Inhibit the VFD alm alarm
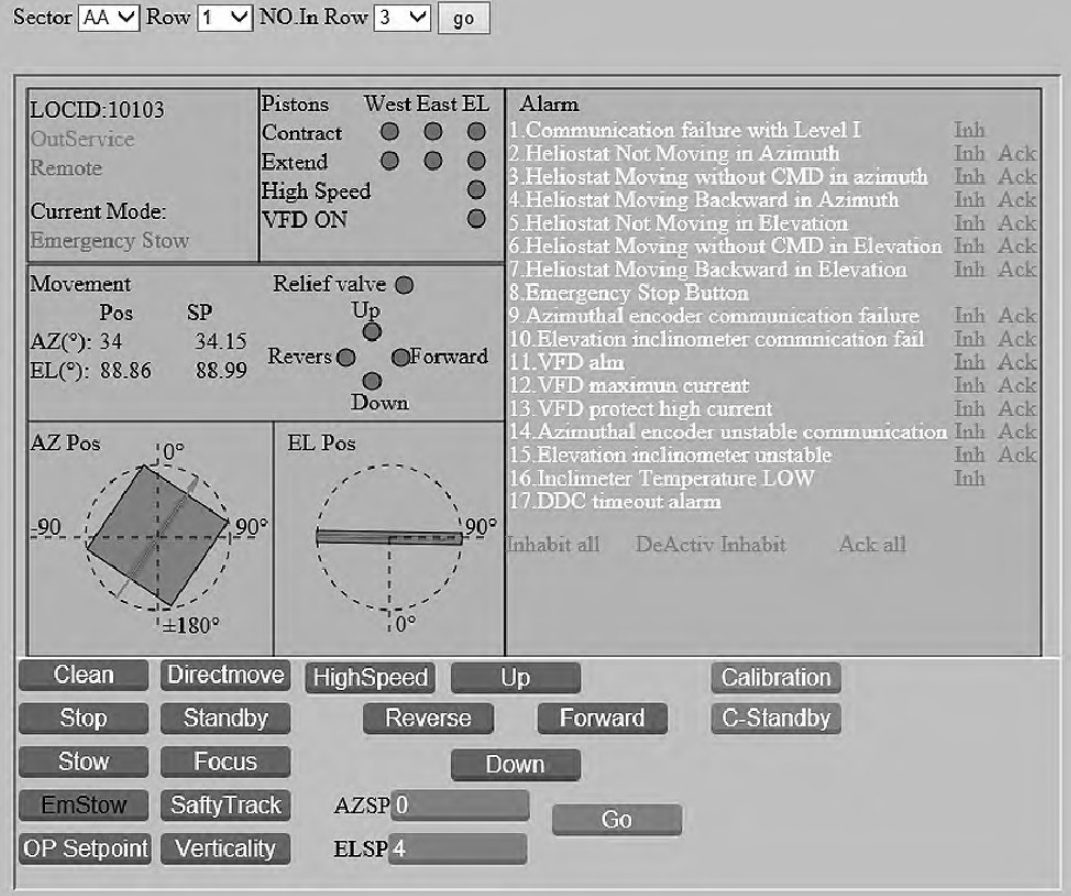Screen dimensions: 1071x896 (969, 362)
